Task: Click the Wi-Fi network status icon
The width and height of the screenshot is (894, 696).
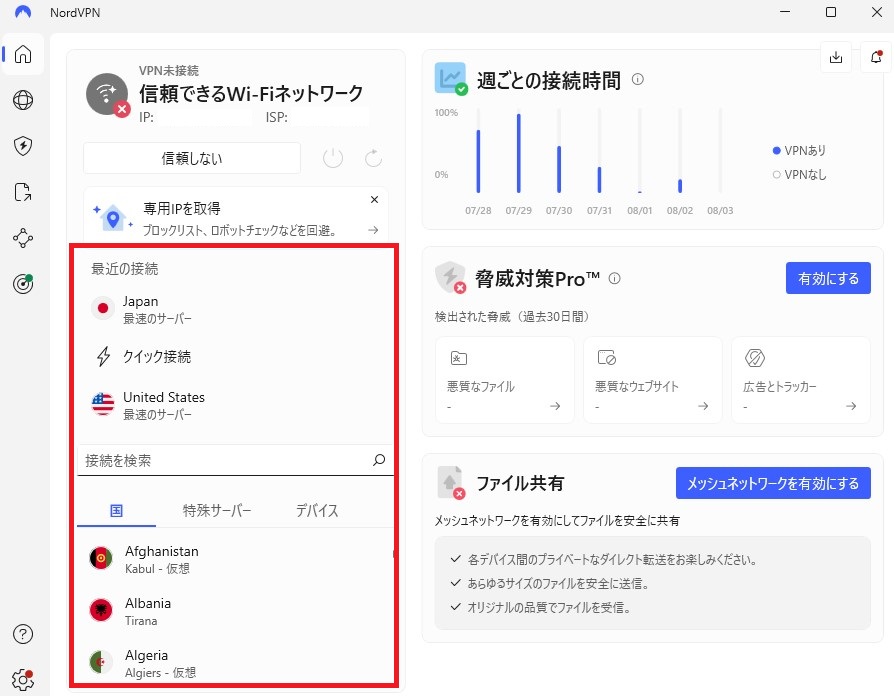Action: coord(108,95)
